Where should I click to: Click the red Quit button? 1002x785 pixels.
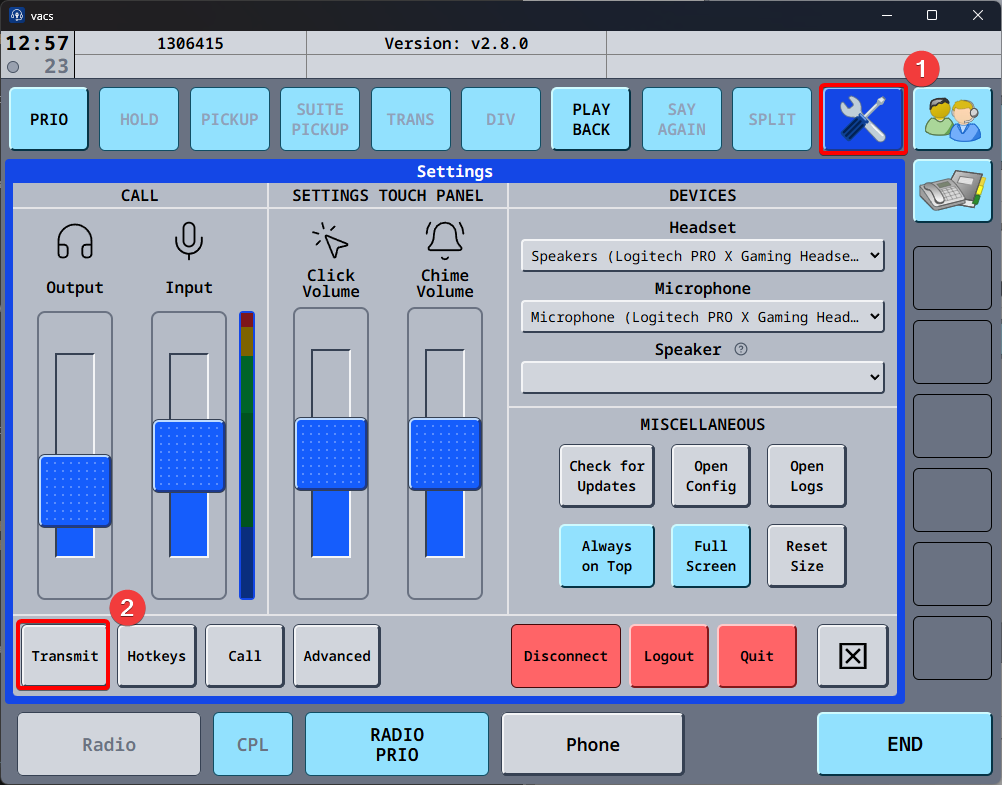coord(757,656)
